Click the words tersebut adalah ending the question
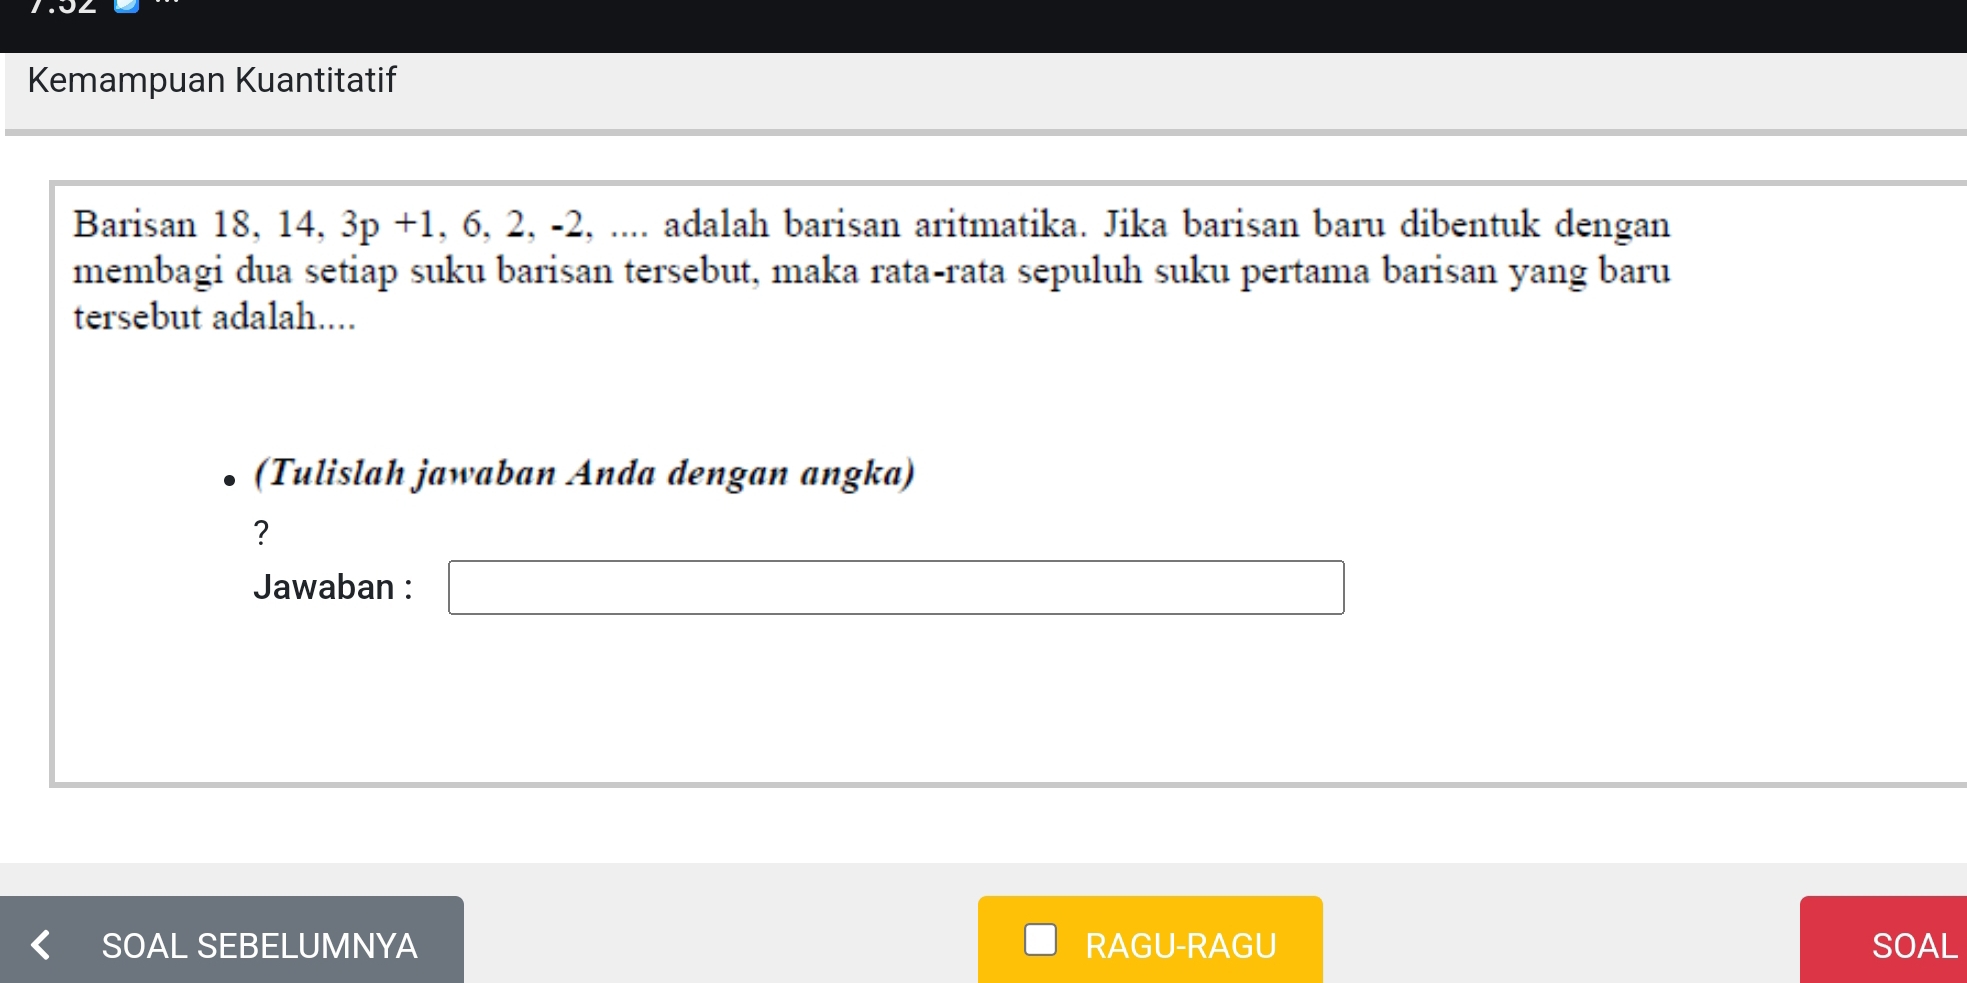Viewport: 1967px width, 983px height. (213, 317)
